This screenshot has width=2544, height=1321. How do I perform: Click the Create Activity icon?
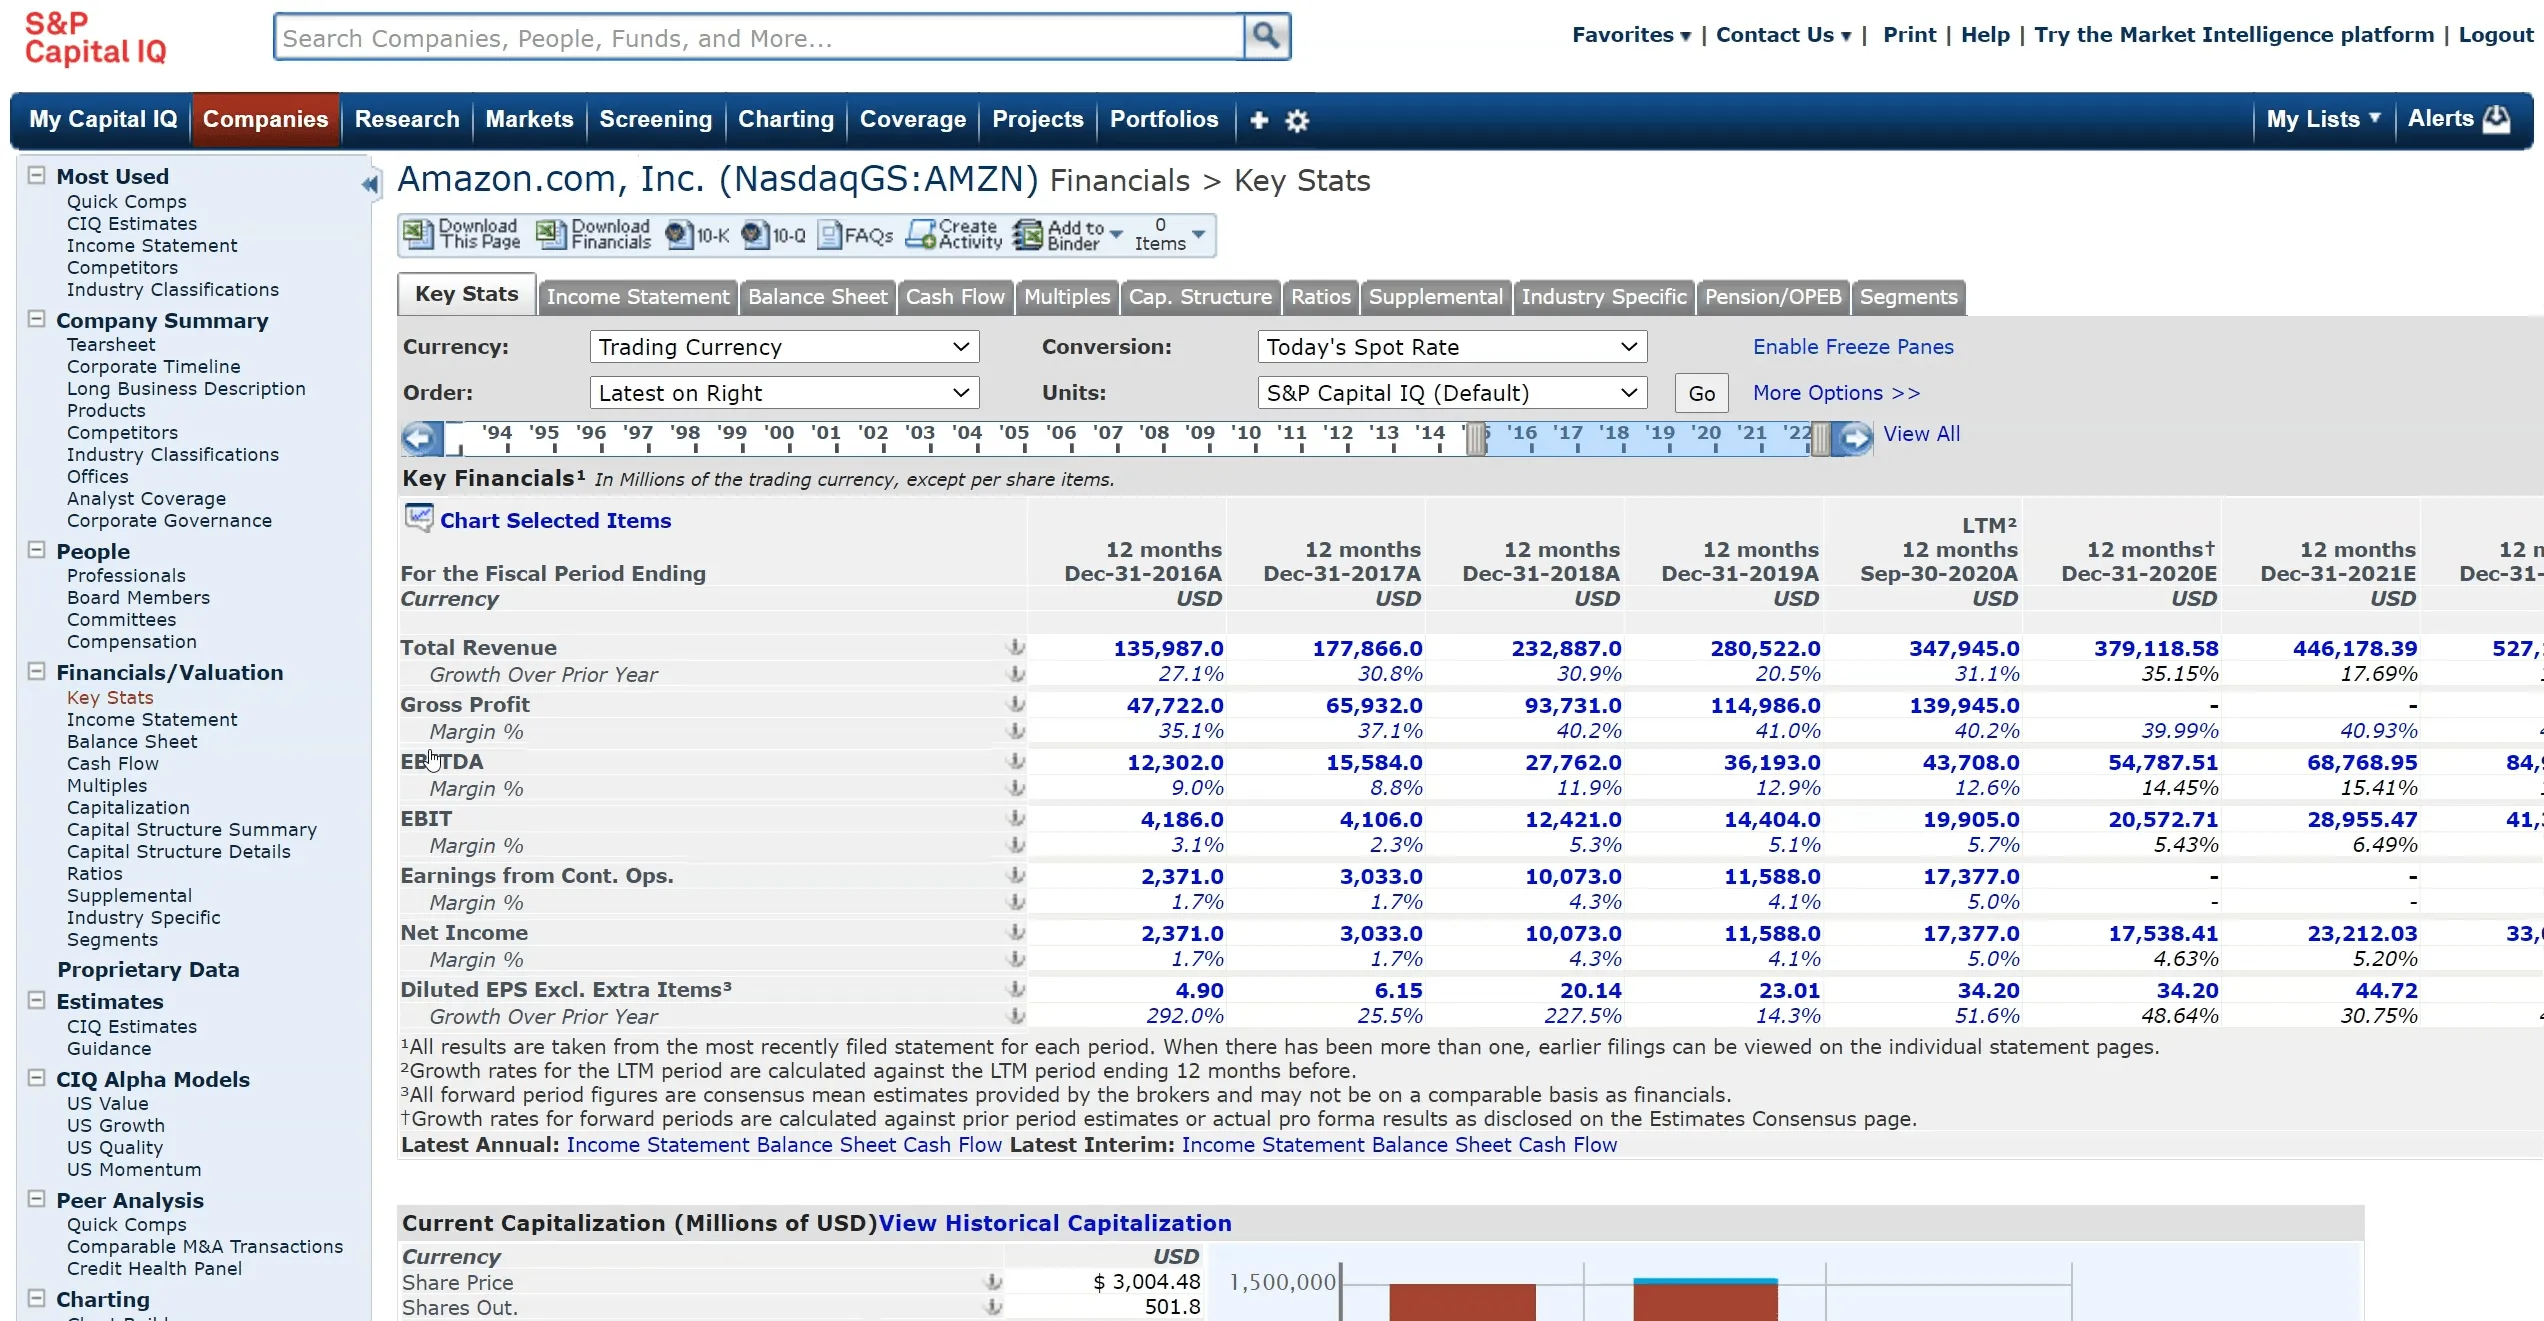[x=921, y=235]
